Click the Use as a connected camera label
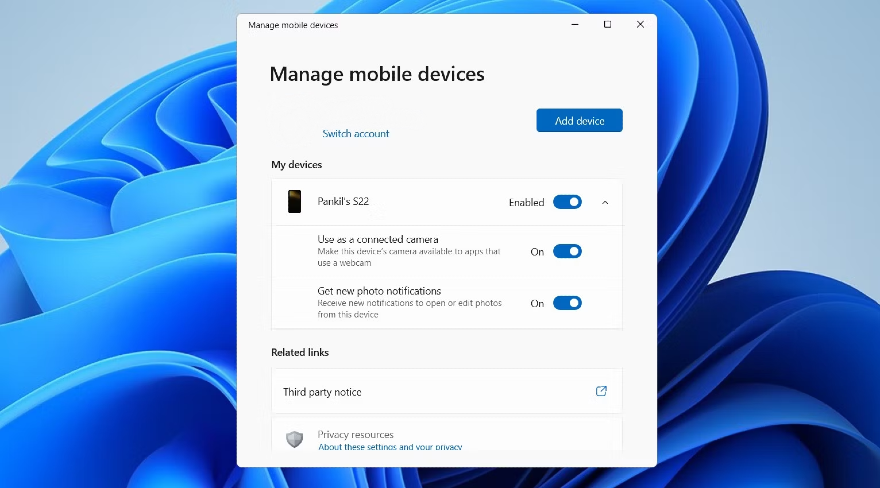This screenshot has height=488, width=880. [378, 239]
